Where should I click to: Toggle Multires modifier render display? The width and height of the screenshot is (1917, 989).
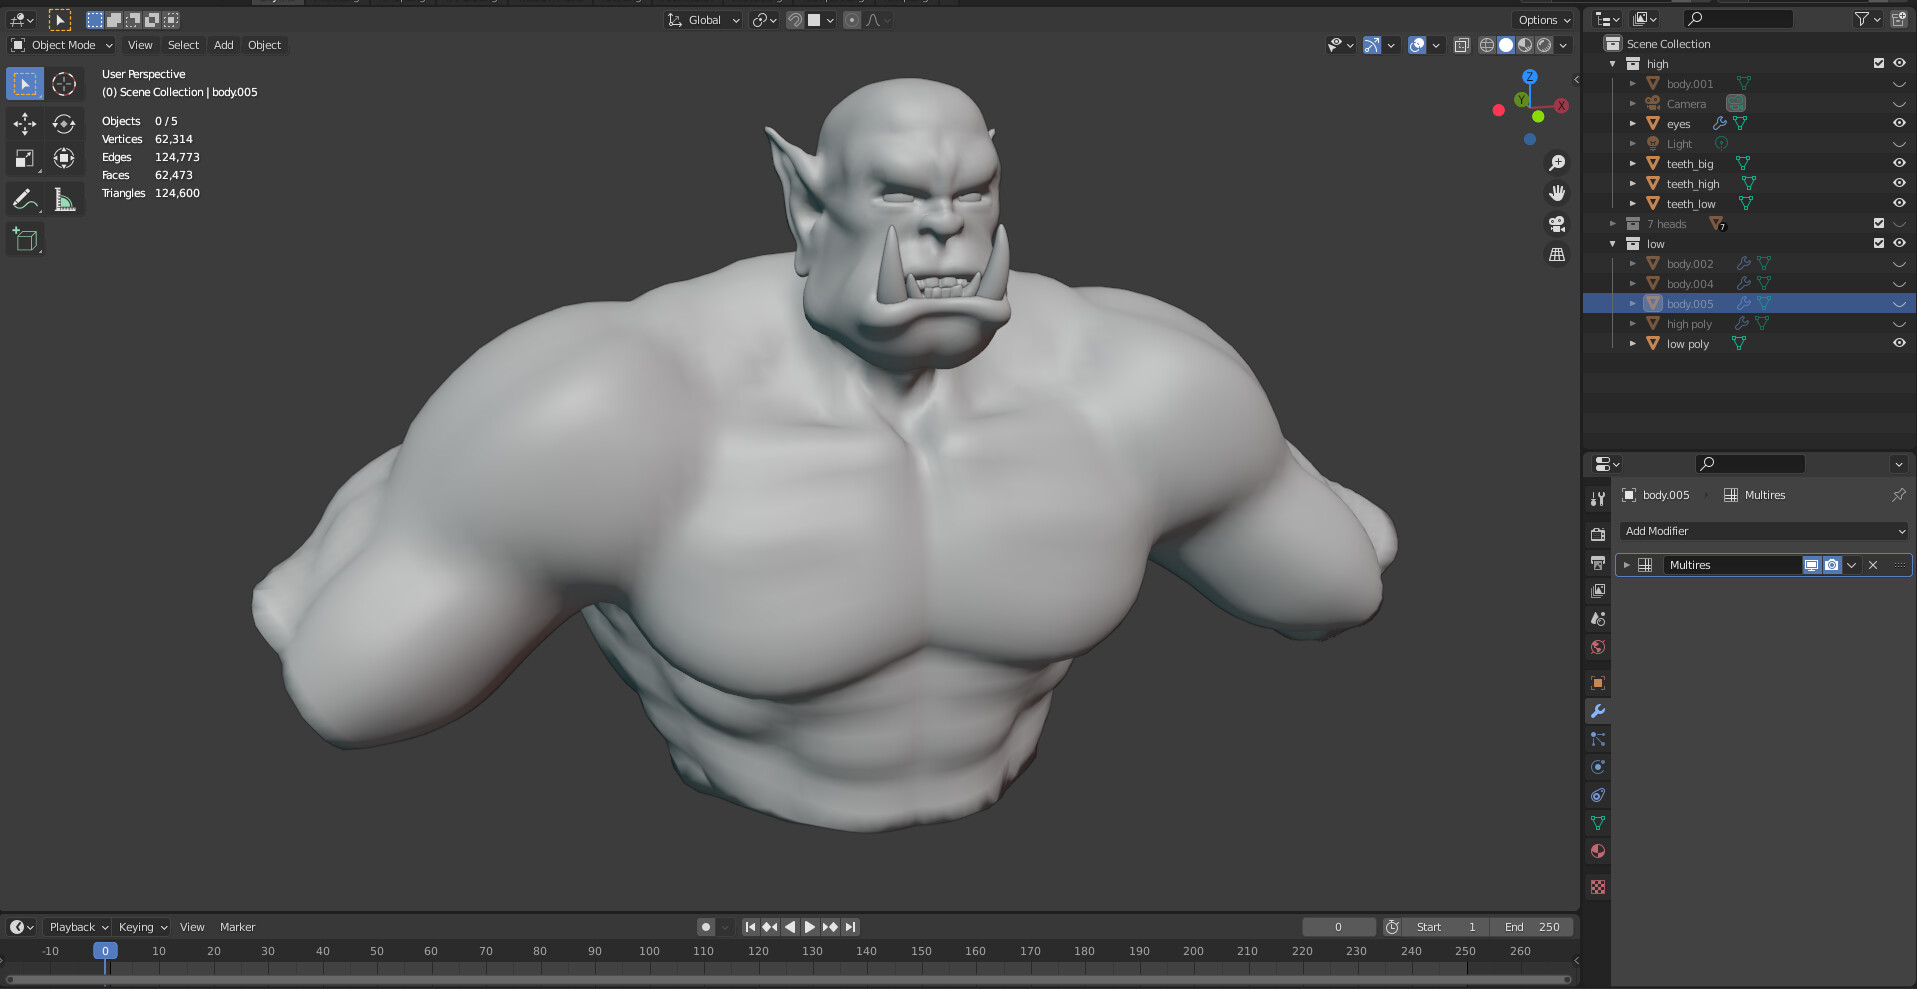(x=1831, y=565)
